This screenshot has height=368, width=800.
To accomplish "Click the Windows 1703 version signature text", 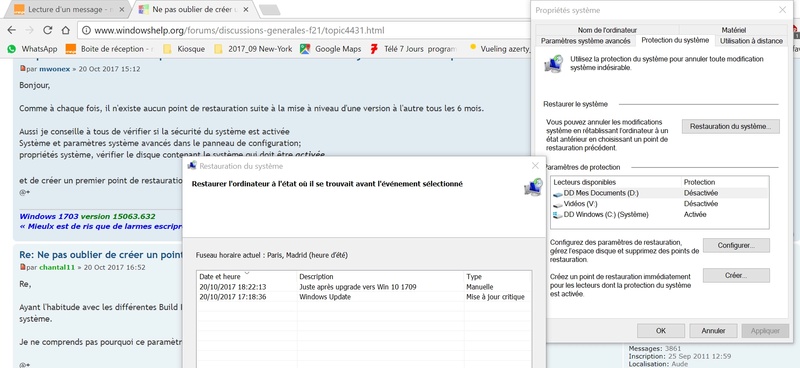I will coord(87,216).
